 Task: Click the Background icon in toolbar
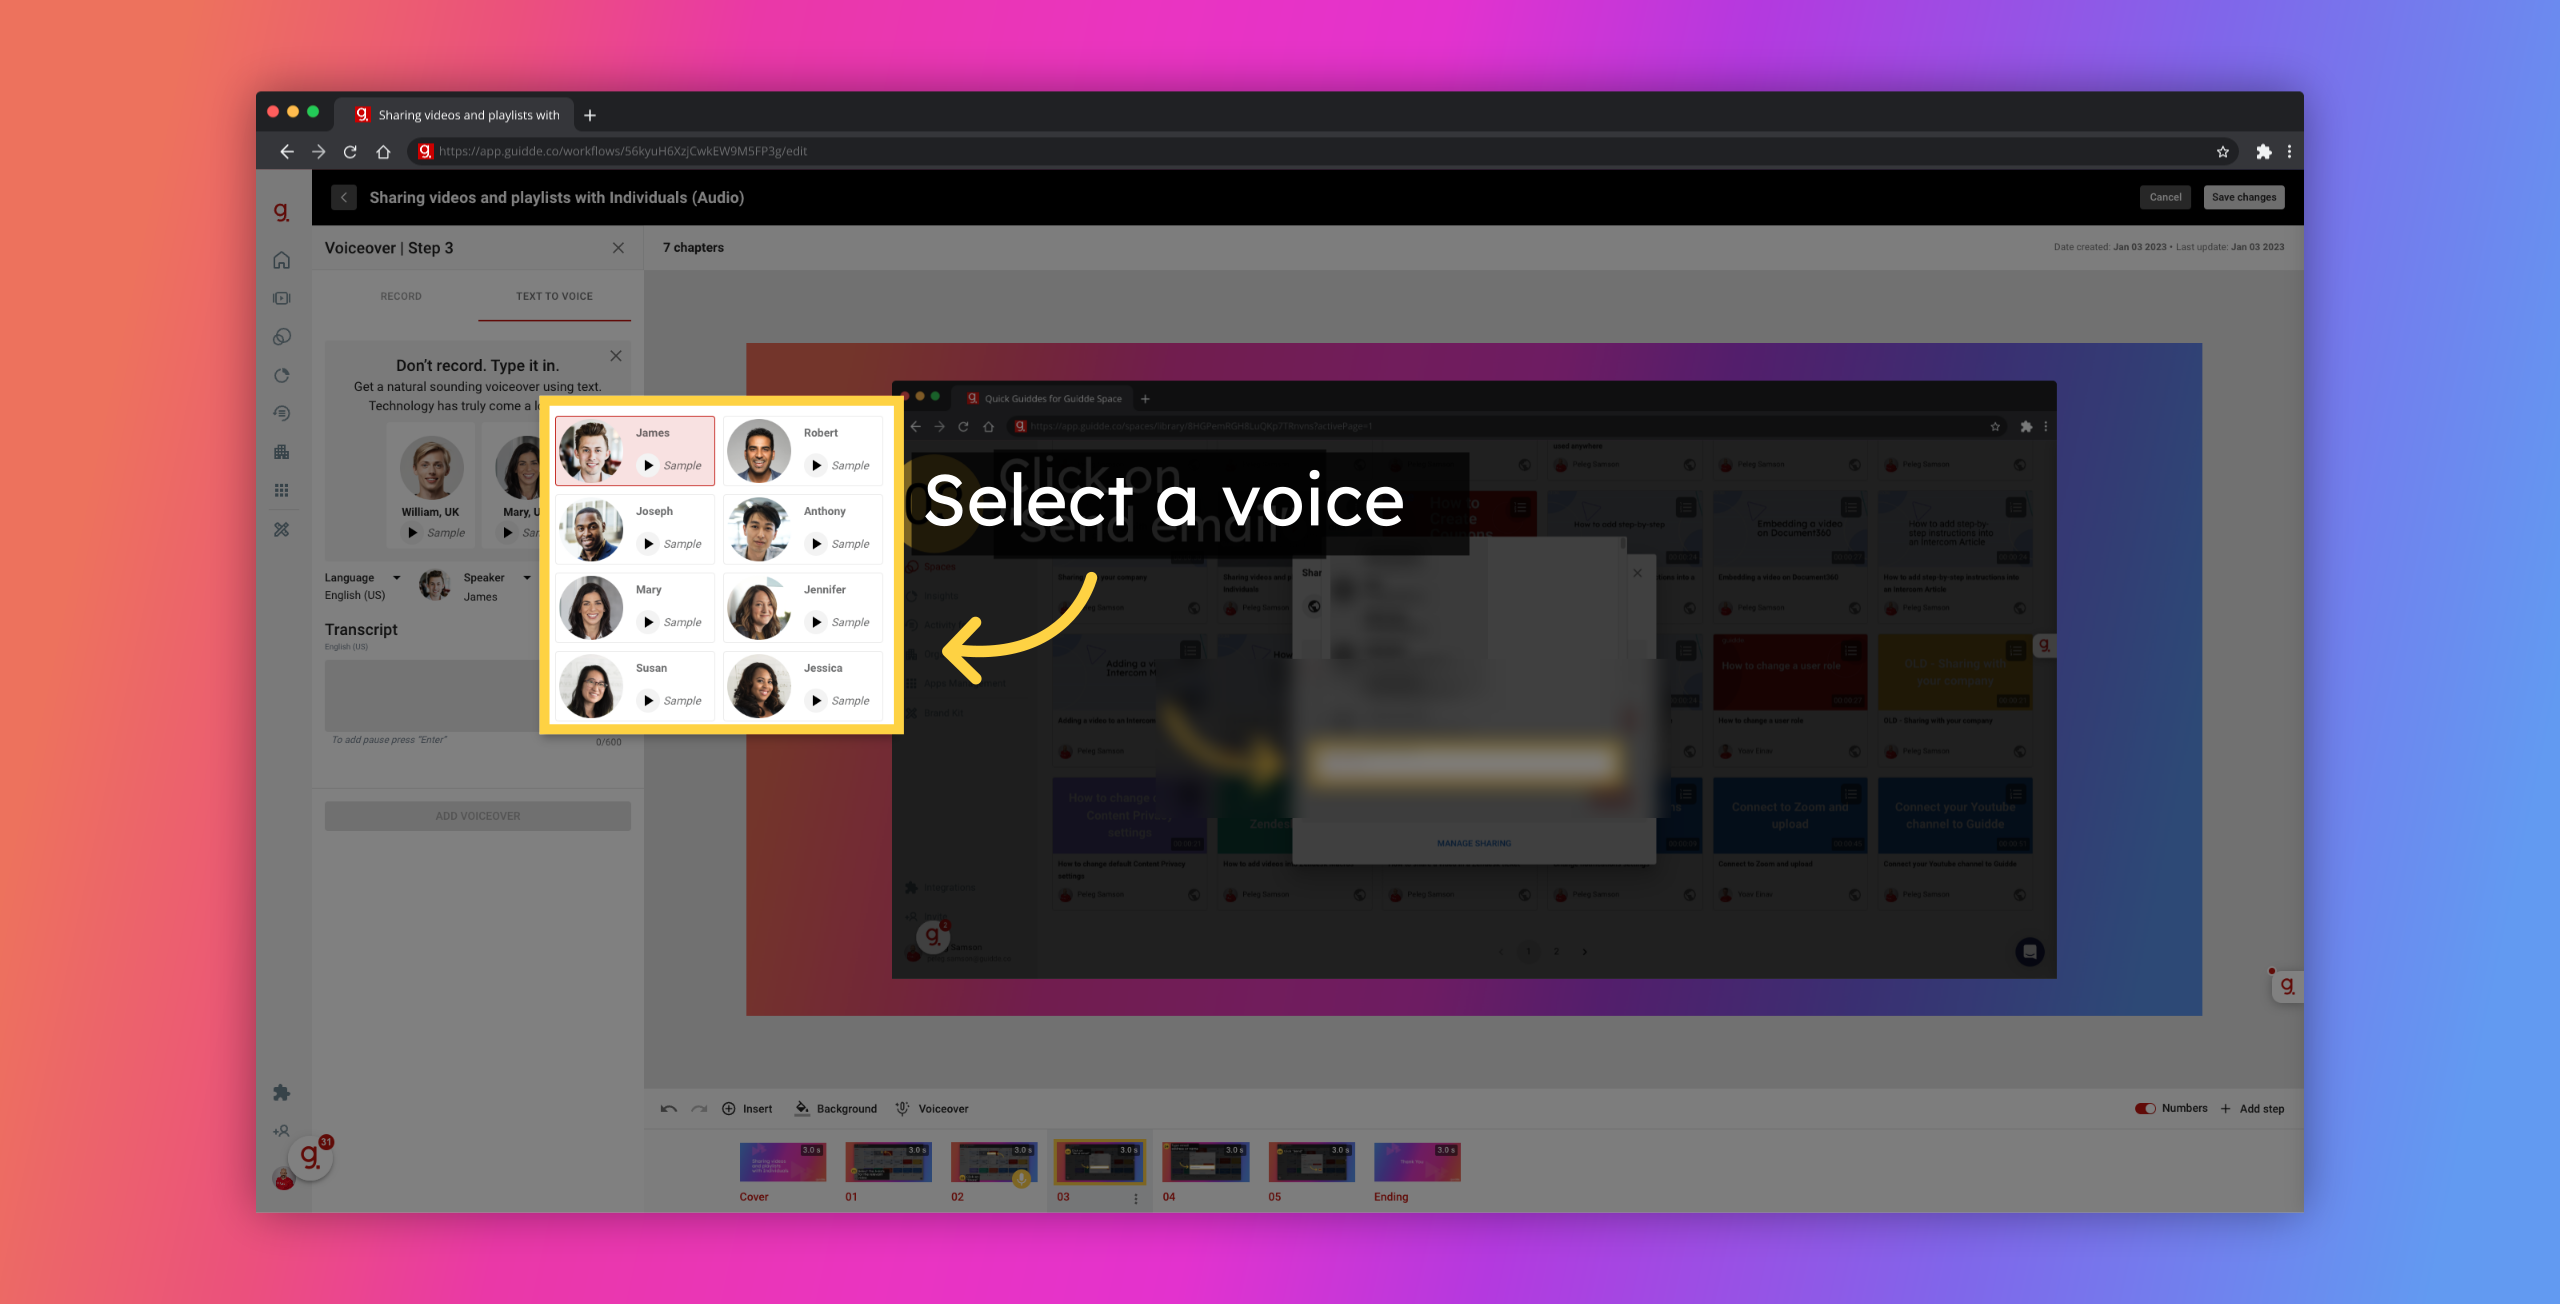click(803, 1108)
